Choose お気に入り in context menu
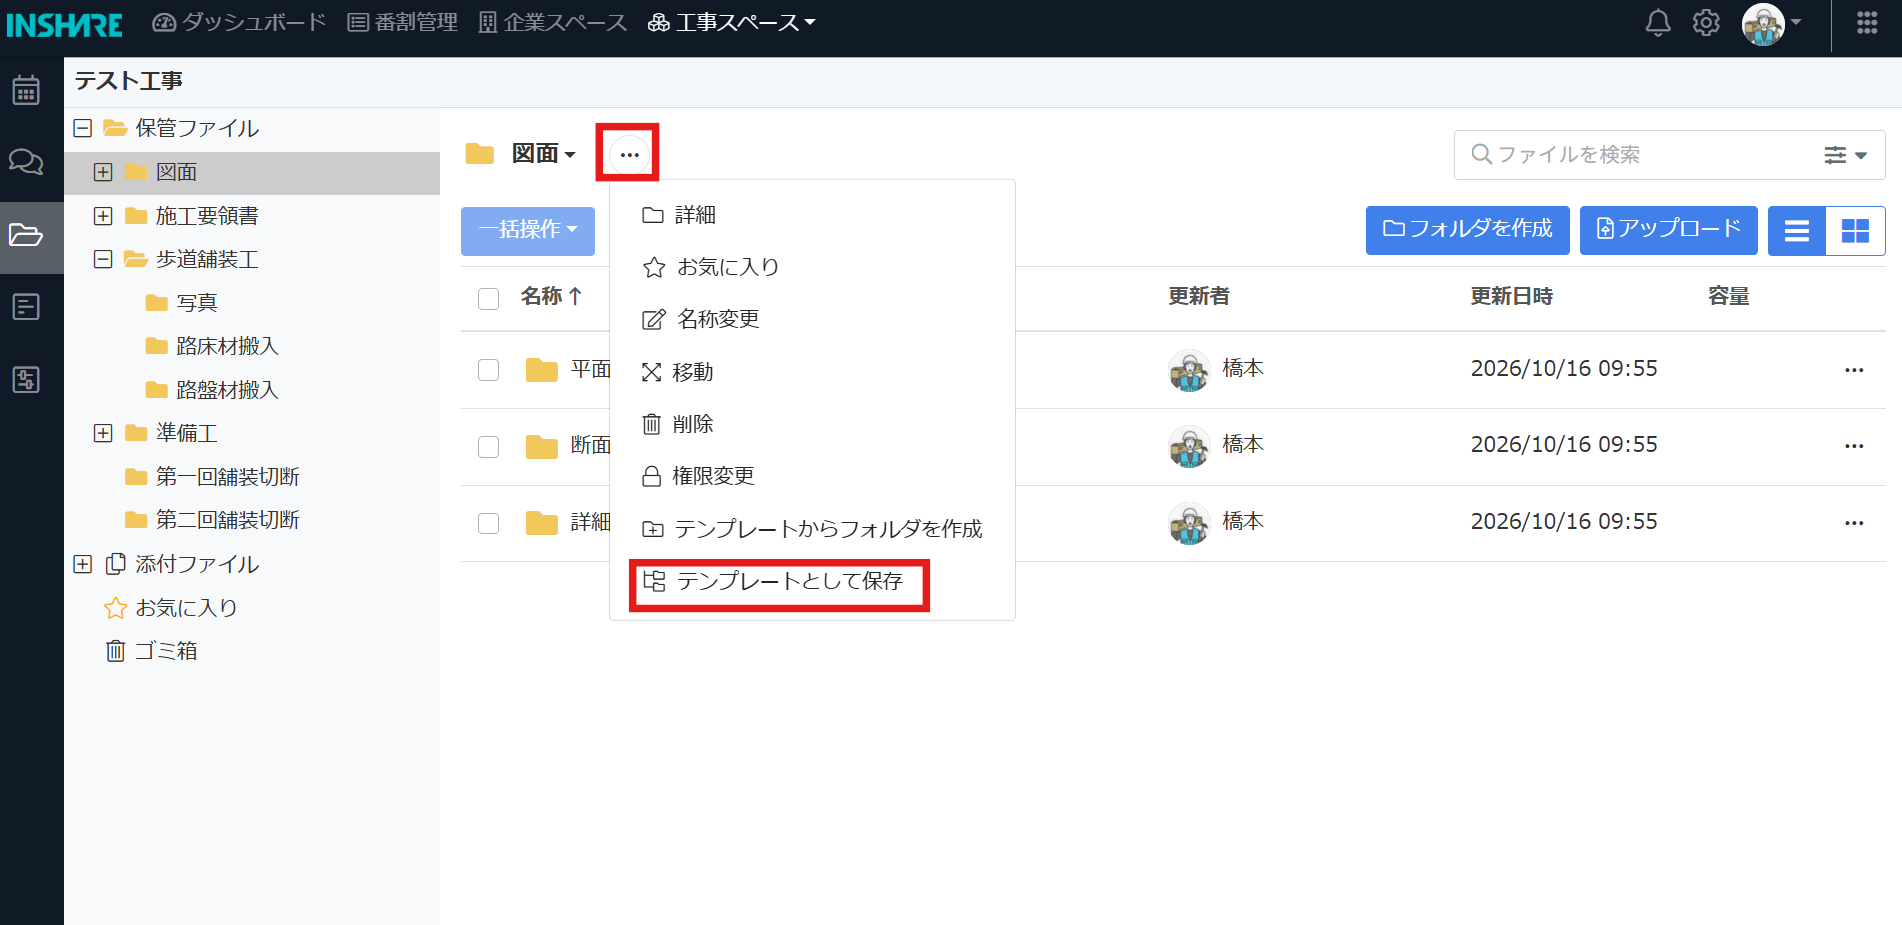The width and height of the screenshot is (1902, 925). [812, 267]
